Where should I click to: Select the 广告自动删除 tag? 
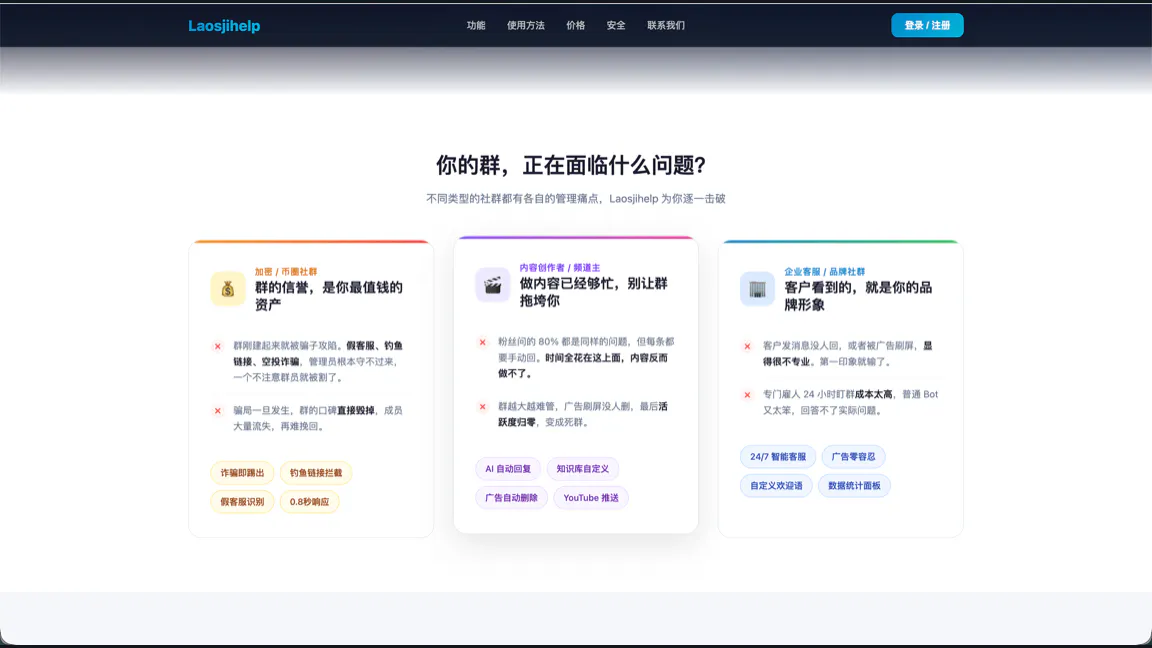(511, 498)
